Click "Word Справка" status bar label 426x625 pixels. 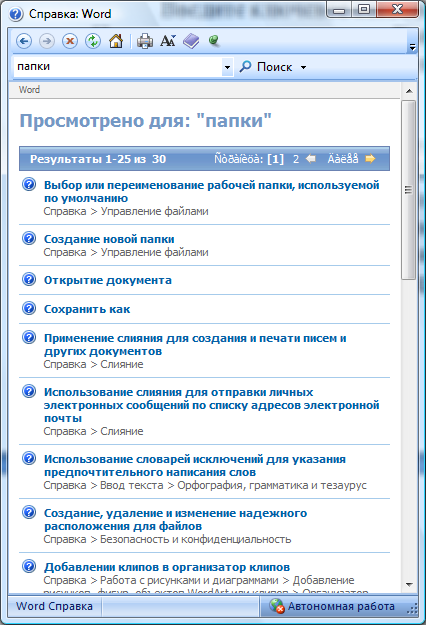pos(54,606)
